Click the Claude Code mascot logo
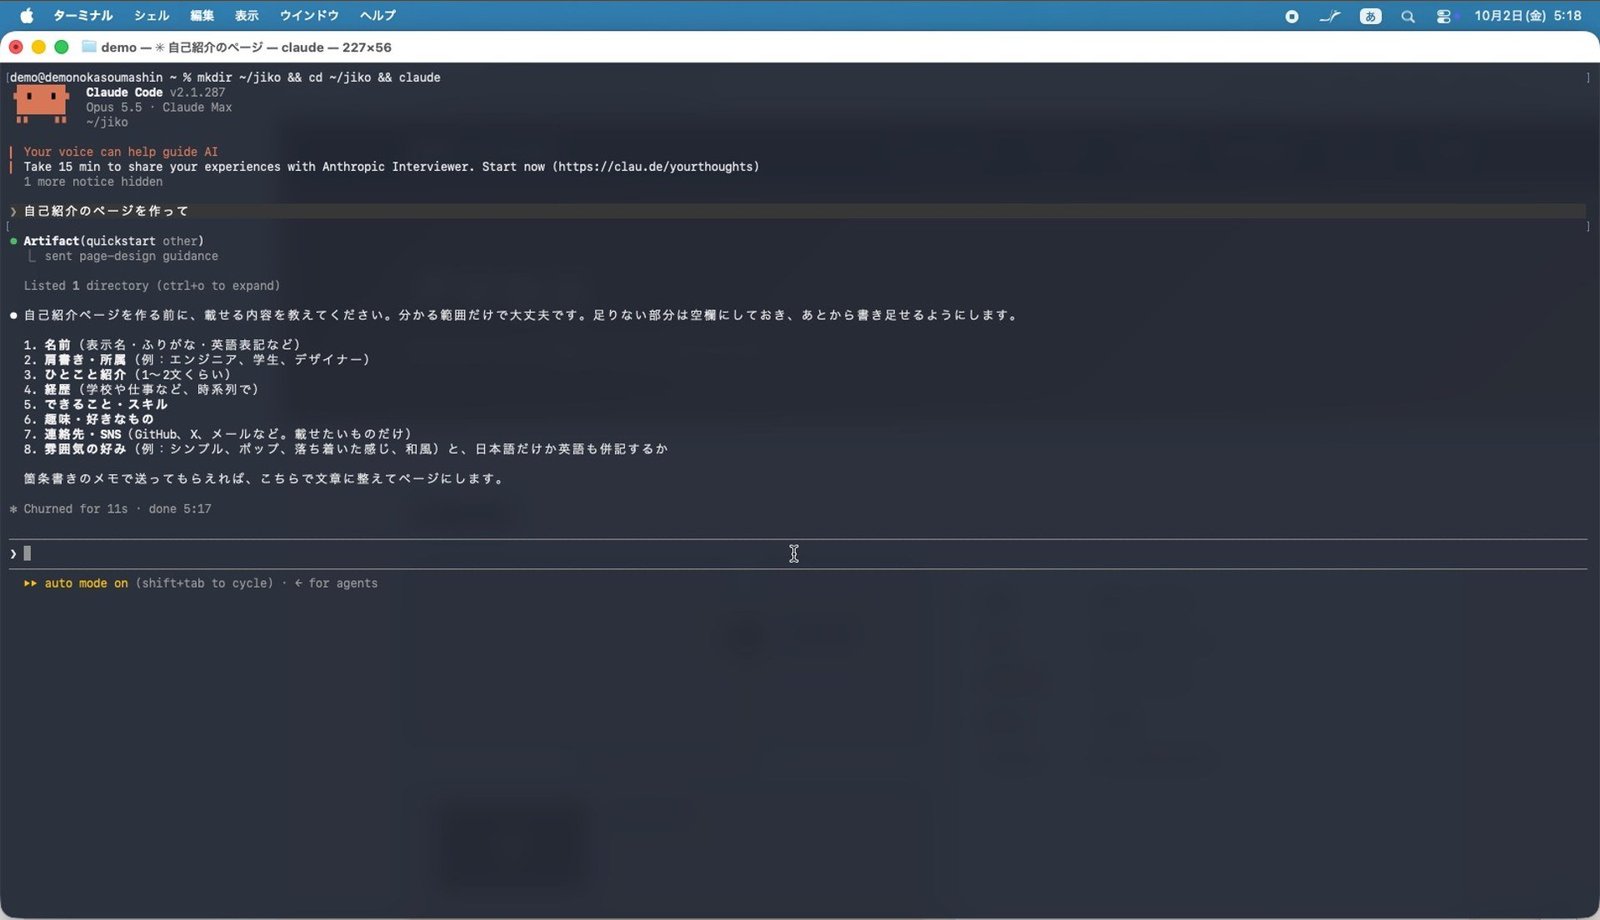 tap(41, 103)
